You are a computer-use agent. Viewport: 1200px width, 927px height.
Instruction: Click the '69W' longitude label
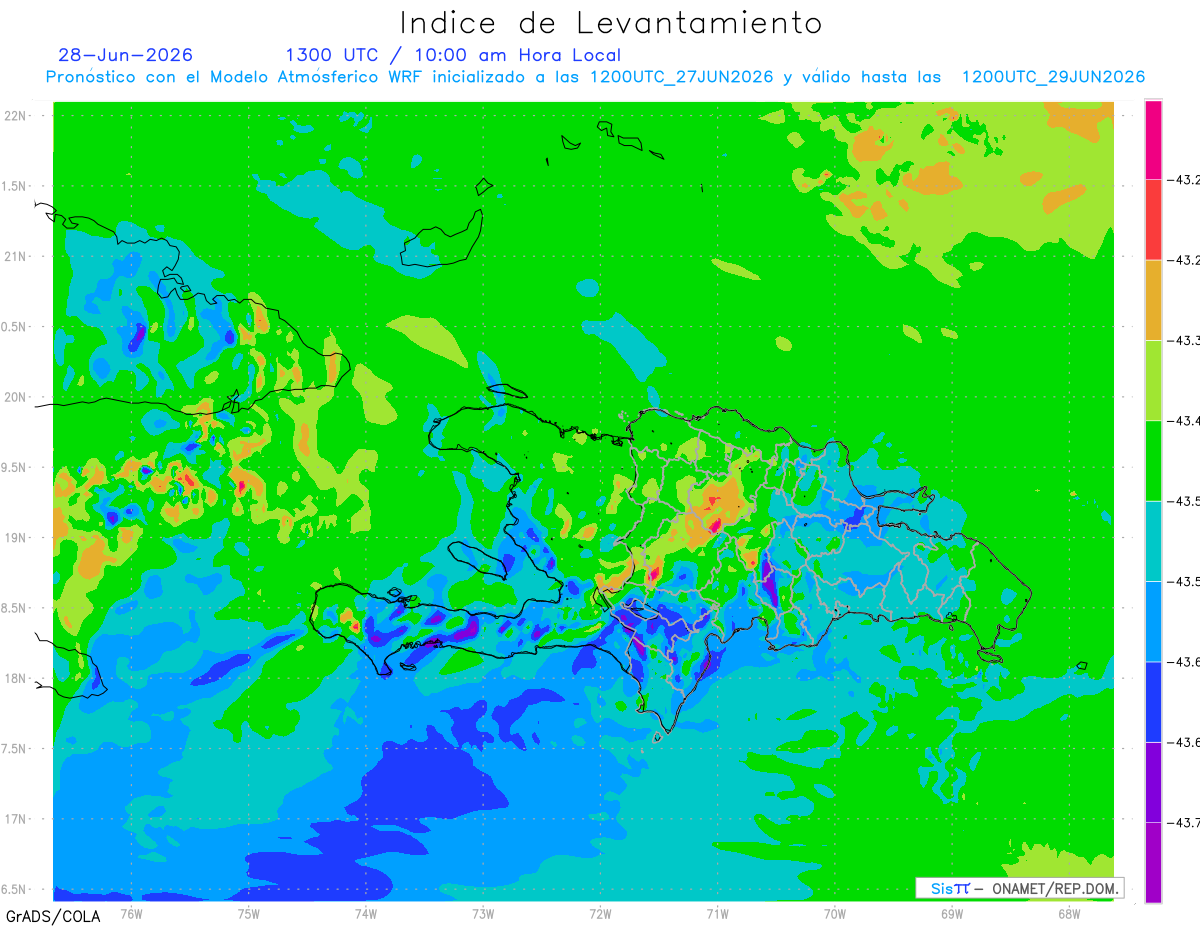coord(951,913)
